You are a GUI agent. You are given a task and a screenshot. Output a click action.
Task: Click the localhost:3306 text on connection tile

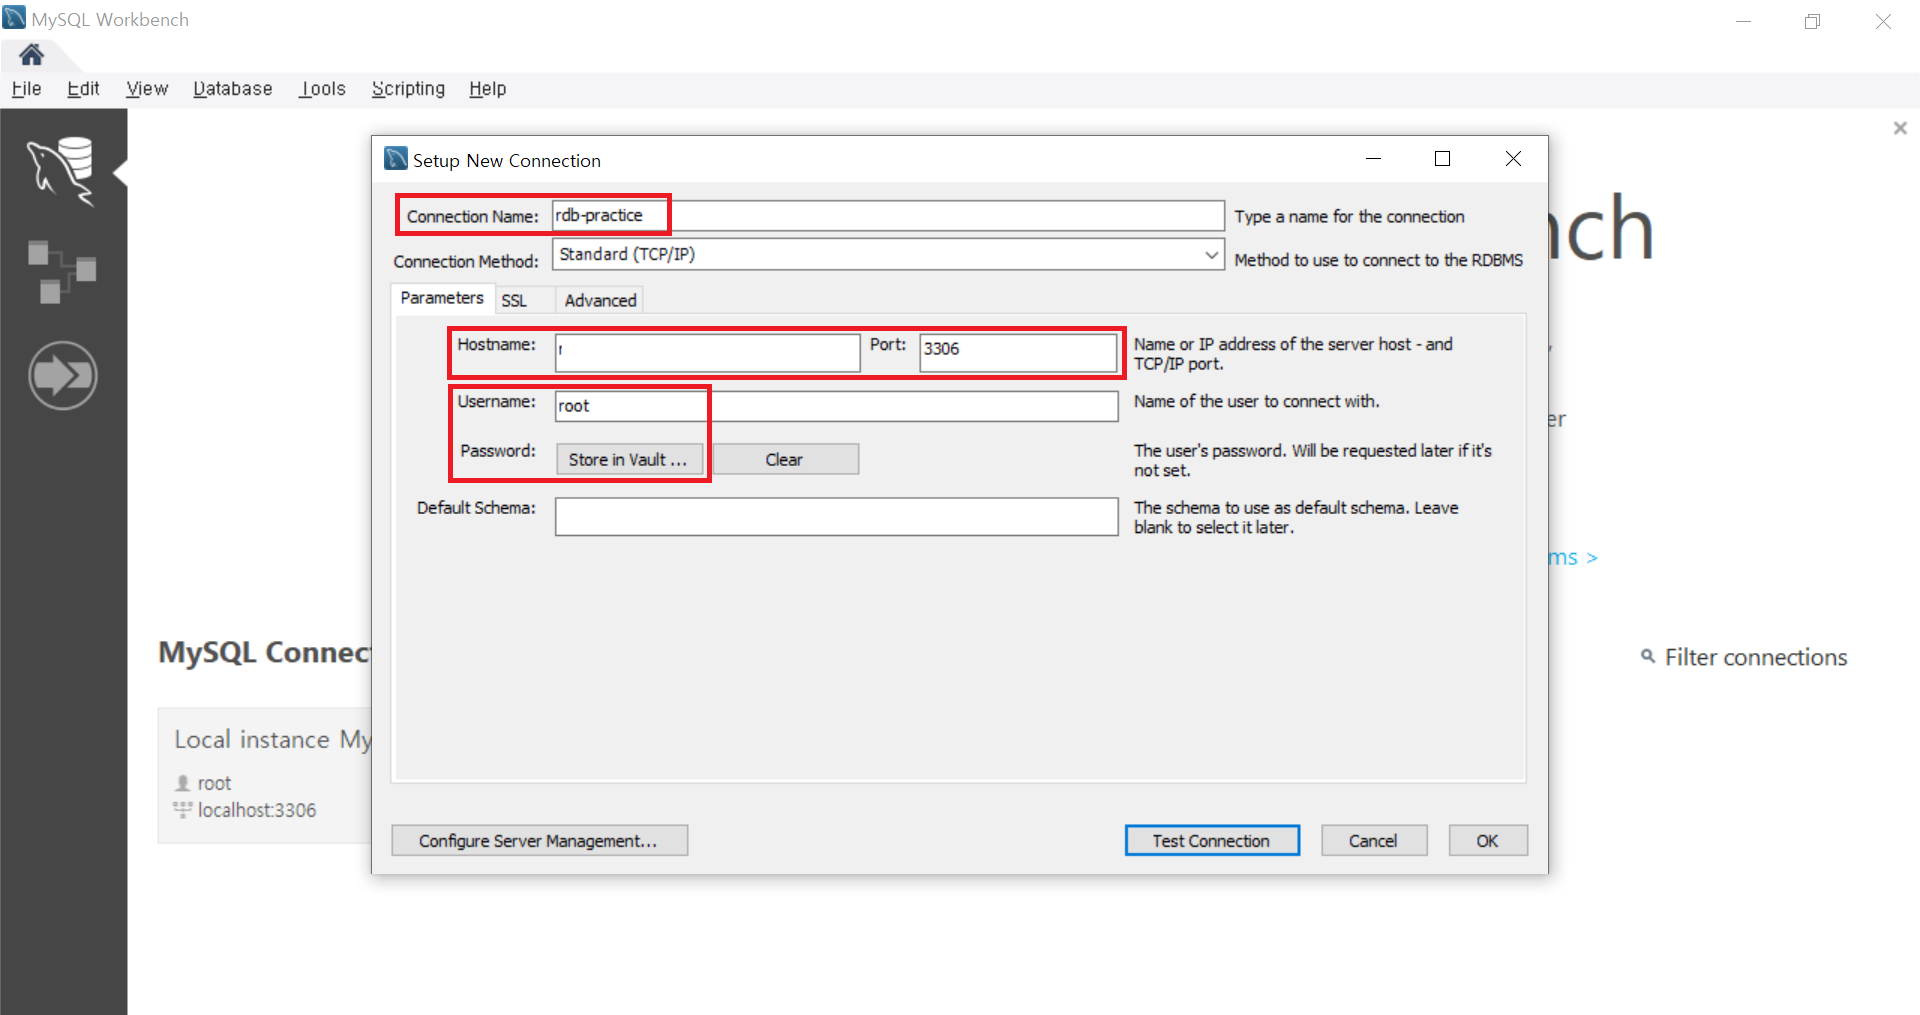256,810
